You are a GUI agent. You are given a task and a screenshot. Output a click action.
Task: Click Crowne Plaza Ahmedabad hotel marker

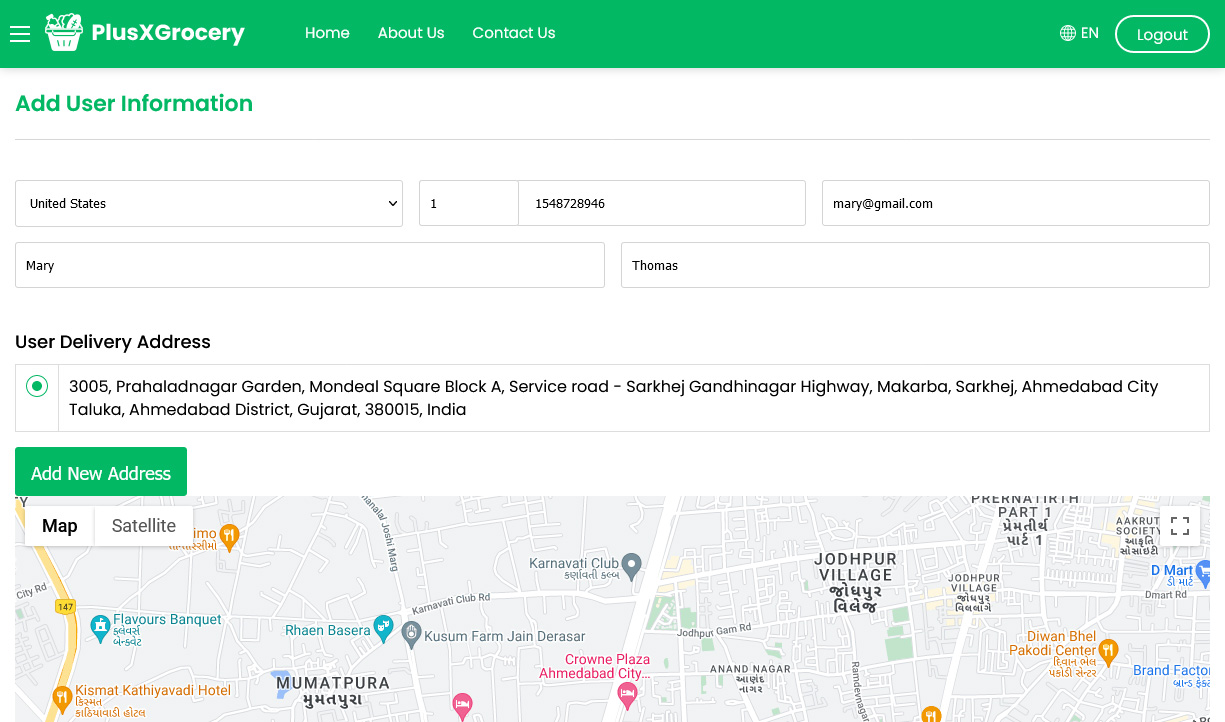[x=627, y=693]
